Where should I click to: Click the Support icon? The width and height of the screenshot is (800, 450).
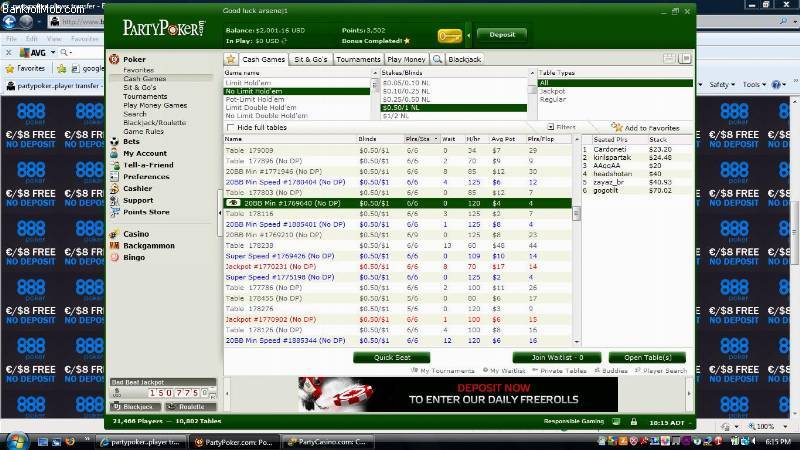114,201
